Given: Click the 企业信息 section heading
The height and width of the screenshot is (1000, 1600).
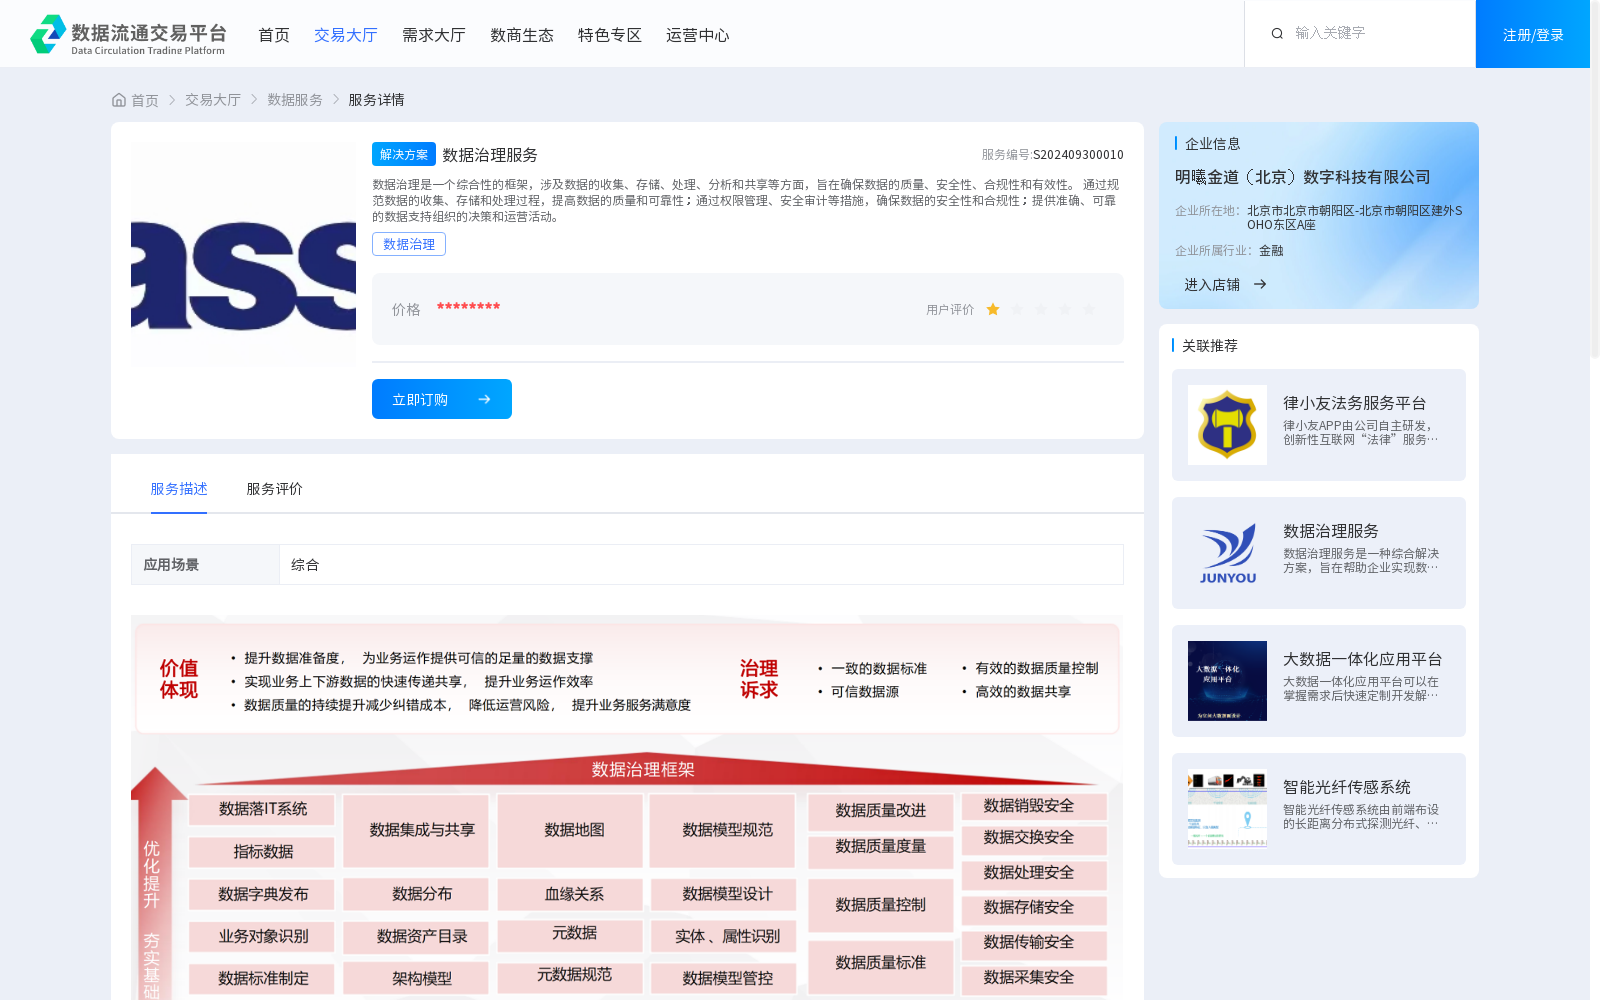Looking at the screenshot, I should pos(1213,143).
